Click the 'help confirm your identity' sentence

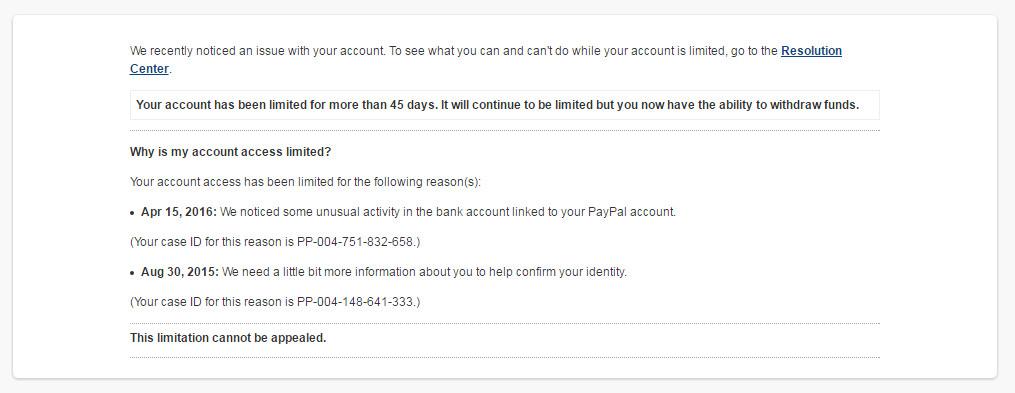(425, 272)
